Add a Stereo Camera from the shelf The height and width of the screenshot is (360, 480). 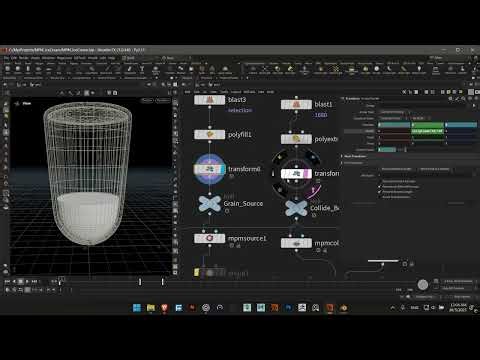[435, 70]
